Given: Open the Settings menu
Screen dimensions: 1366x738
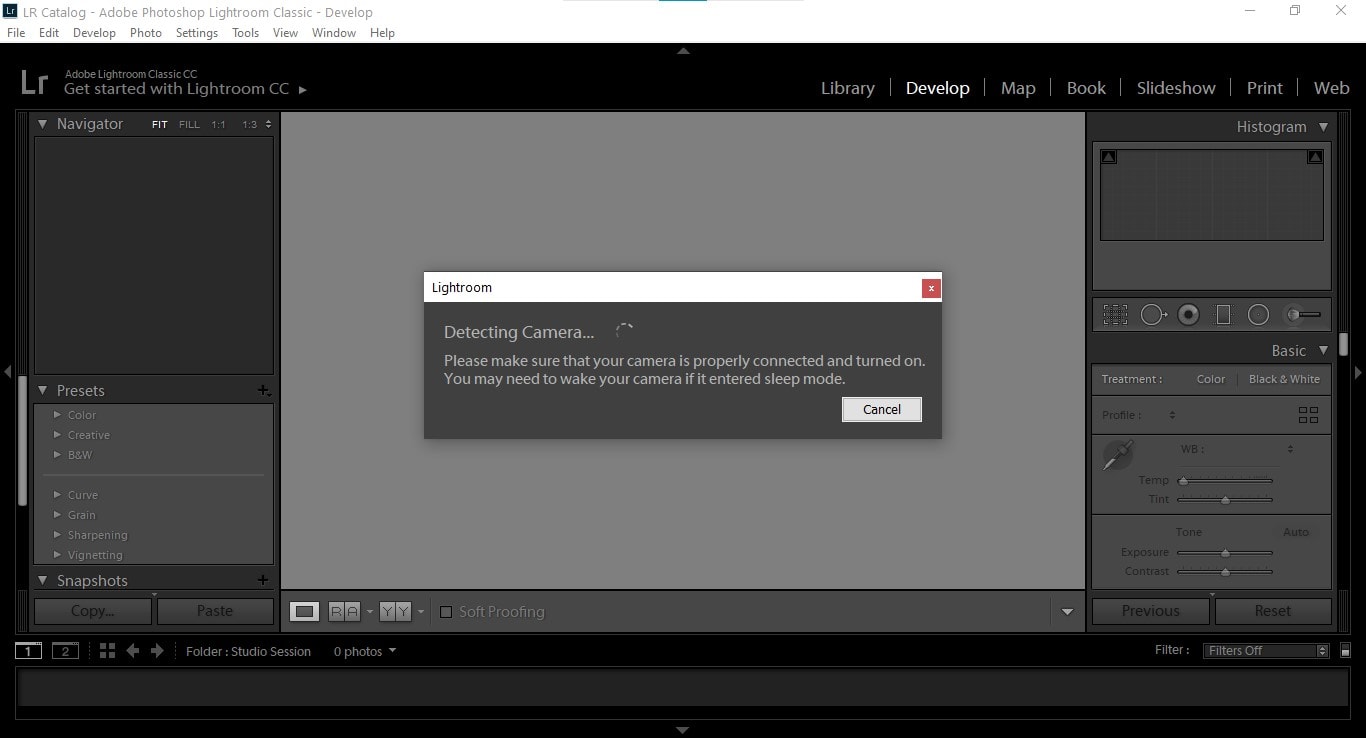Looking at the screenshot, I should [x=197, y=32].
